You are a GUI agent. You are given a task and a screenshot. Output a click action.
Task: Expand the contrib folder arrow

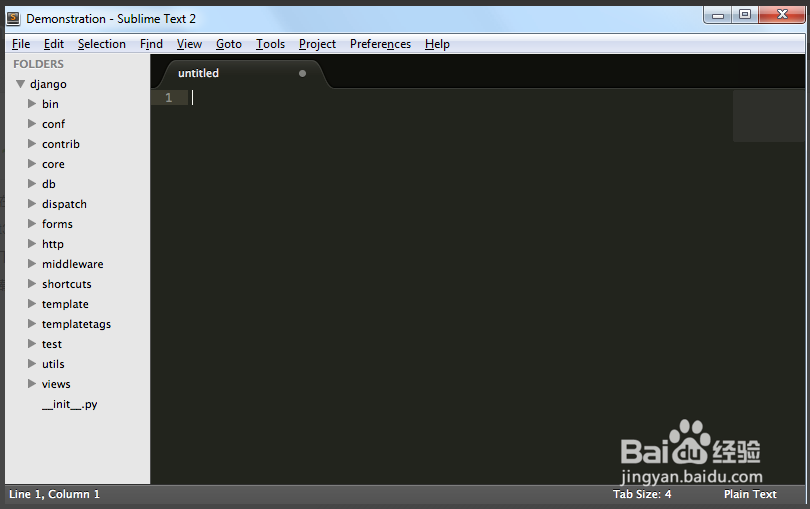[32, 144]
